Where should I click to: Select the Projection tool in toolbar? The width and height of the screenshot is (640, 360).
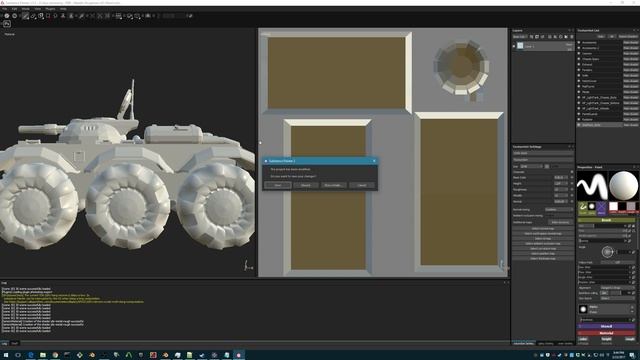(41, 16)
